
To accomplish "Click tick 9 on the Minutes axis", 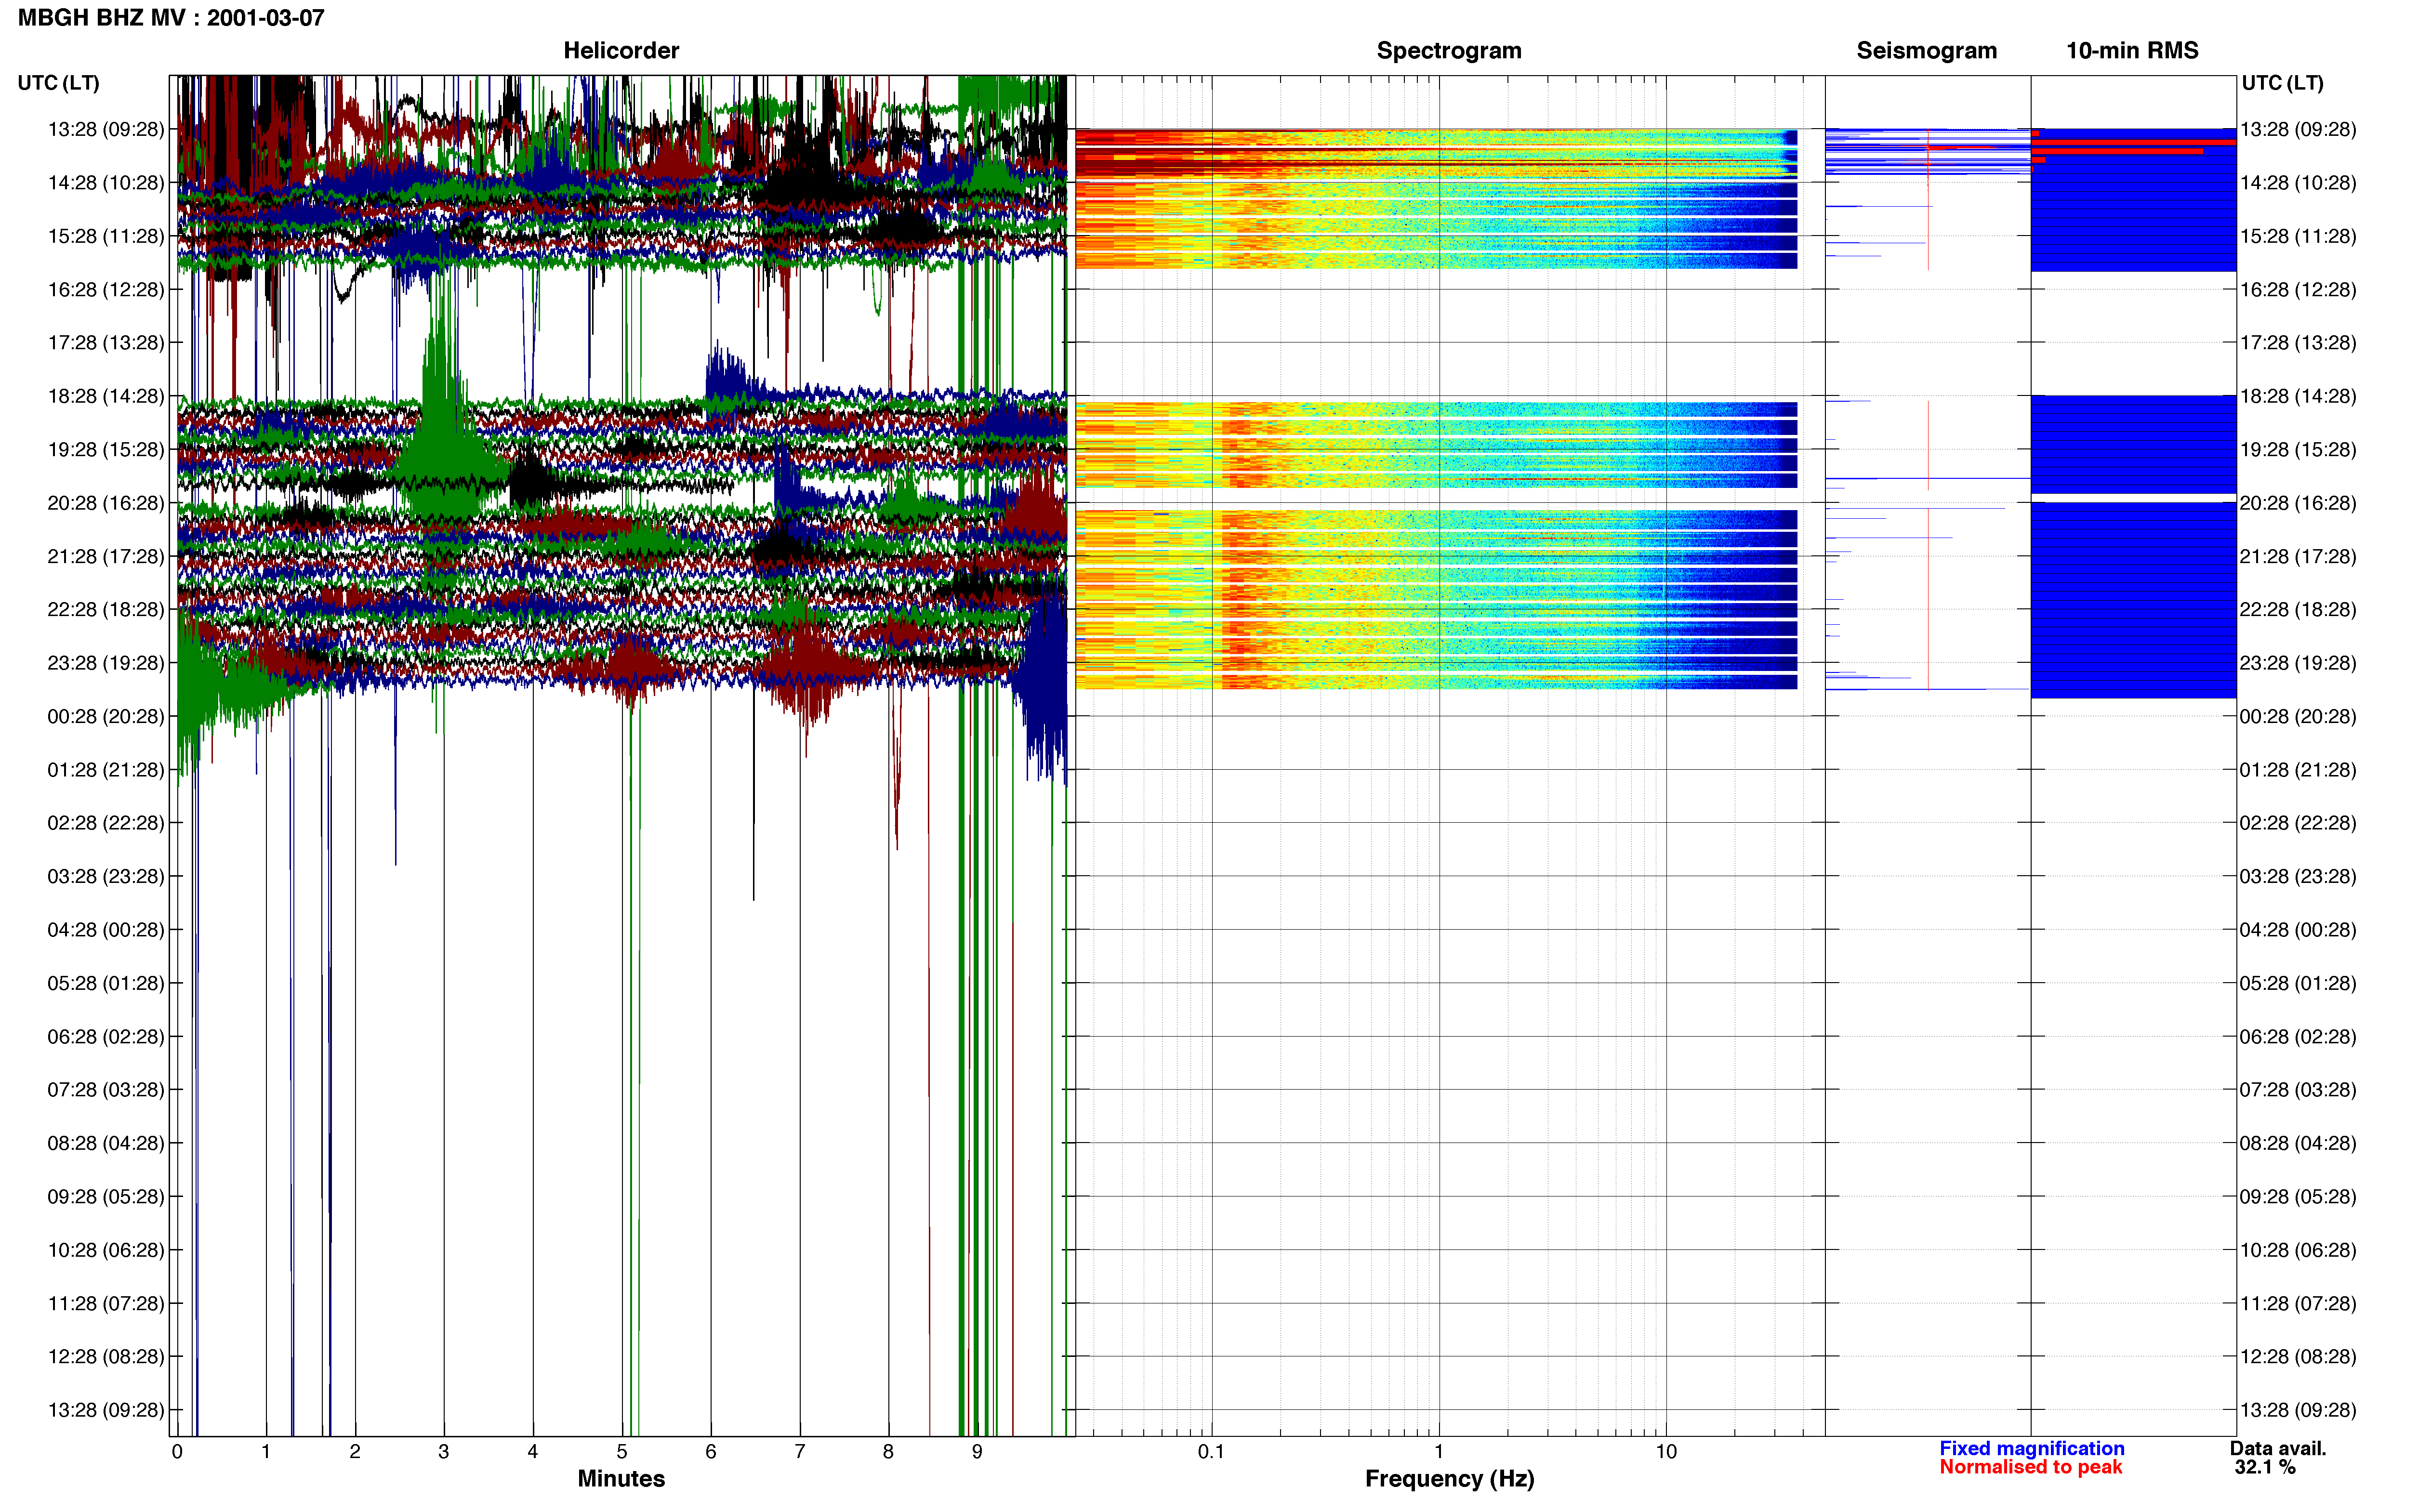I will pos(977,1452).
